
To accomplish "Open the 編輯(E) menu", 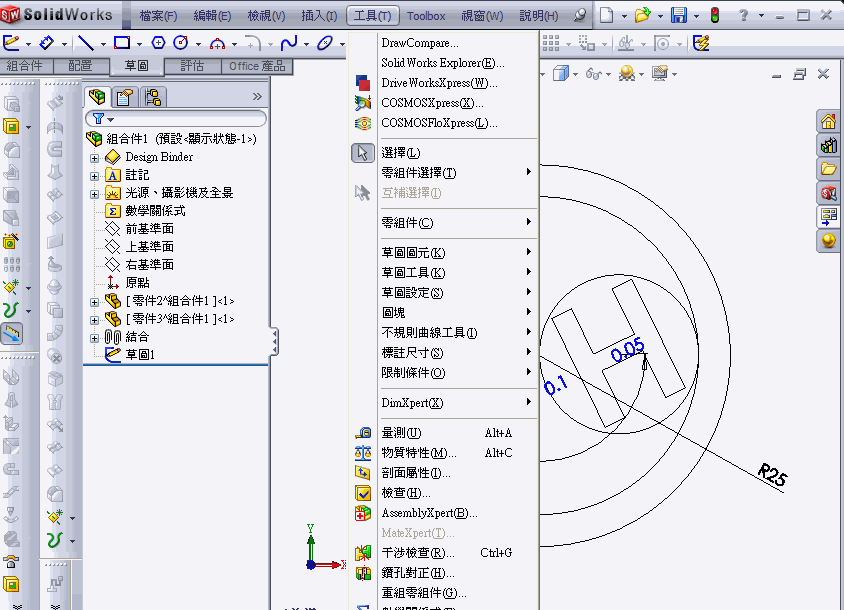I will (212, 16).
